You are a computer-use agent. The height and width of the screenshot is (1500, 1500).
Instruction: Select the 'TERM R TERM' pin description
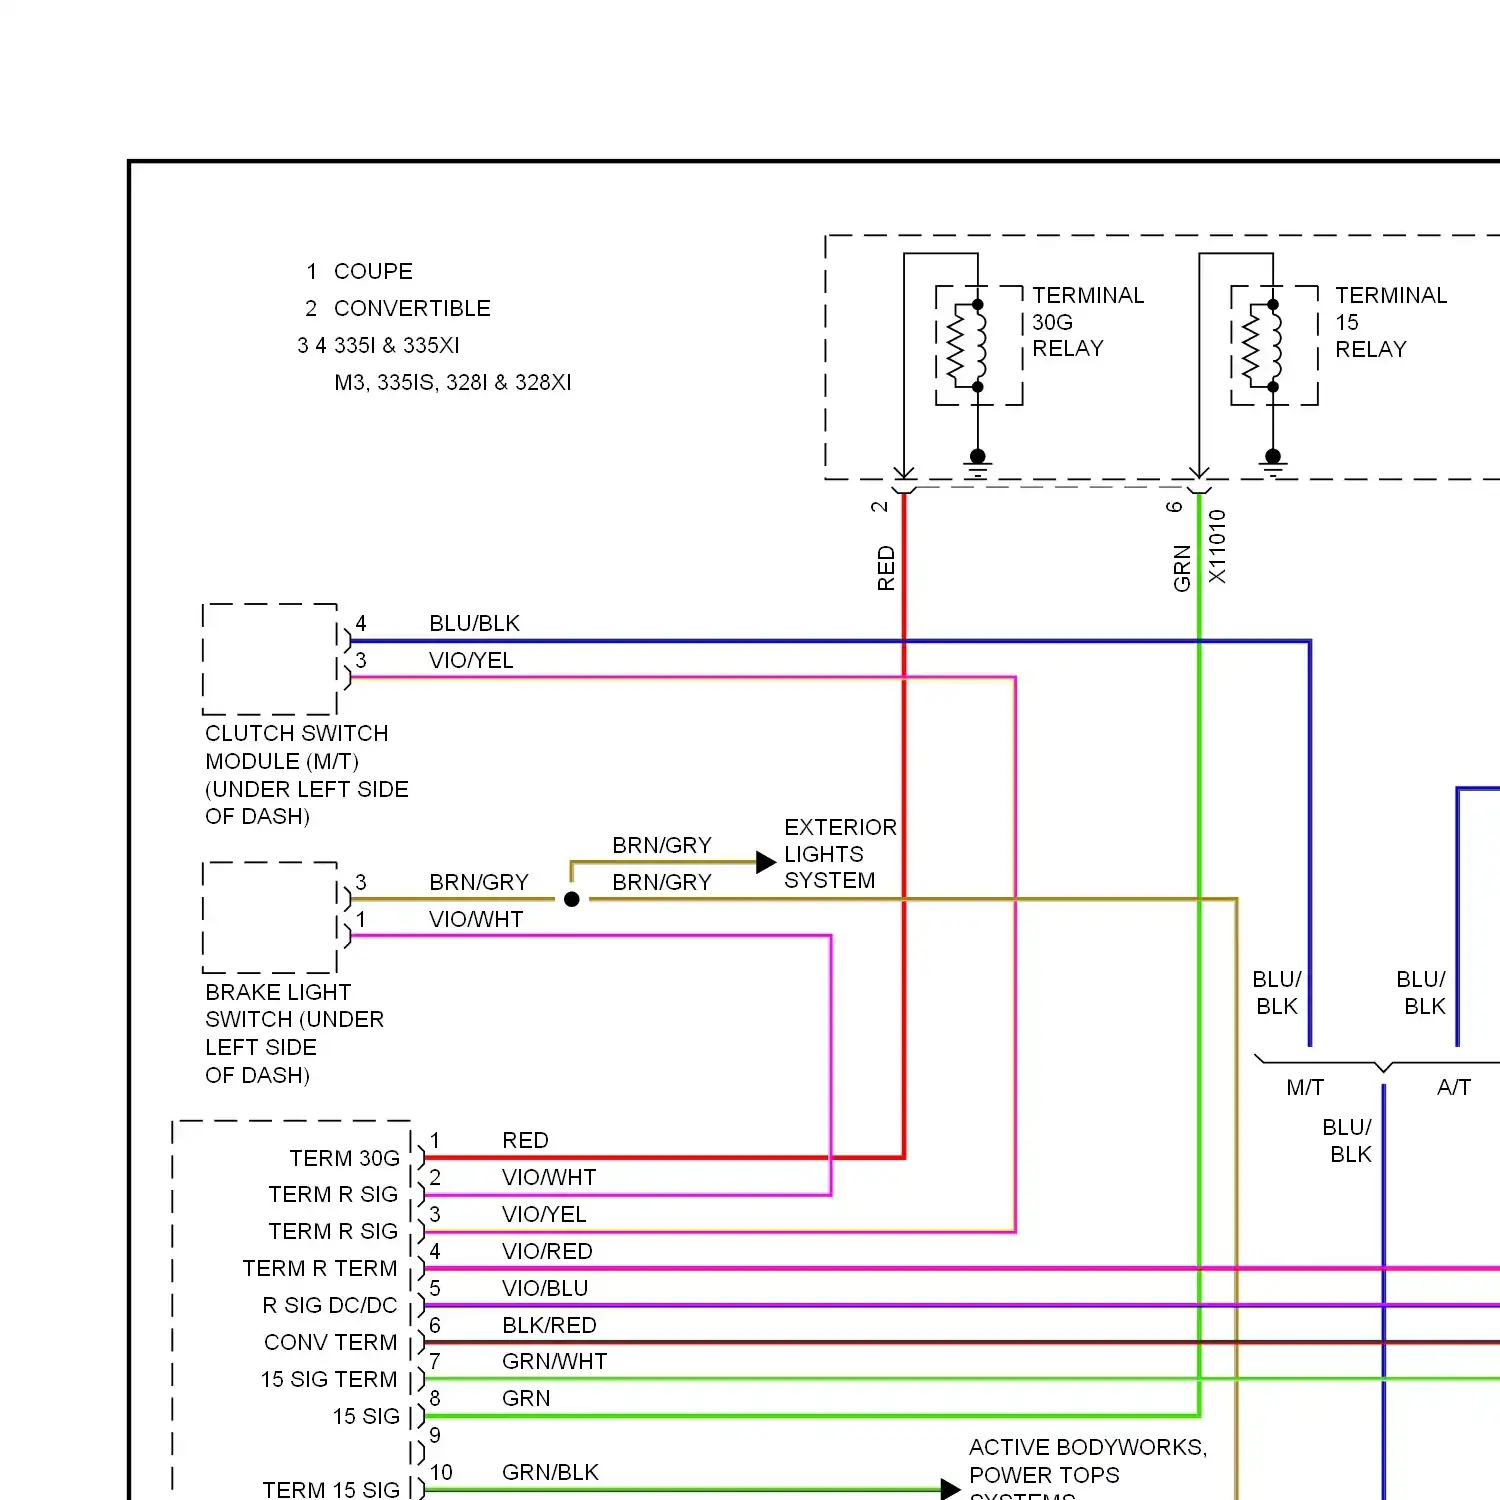tap(319, 1268)
